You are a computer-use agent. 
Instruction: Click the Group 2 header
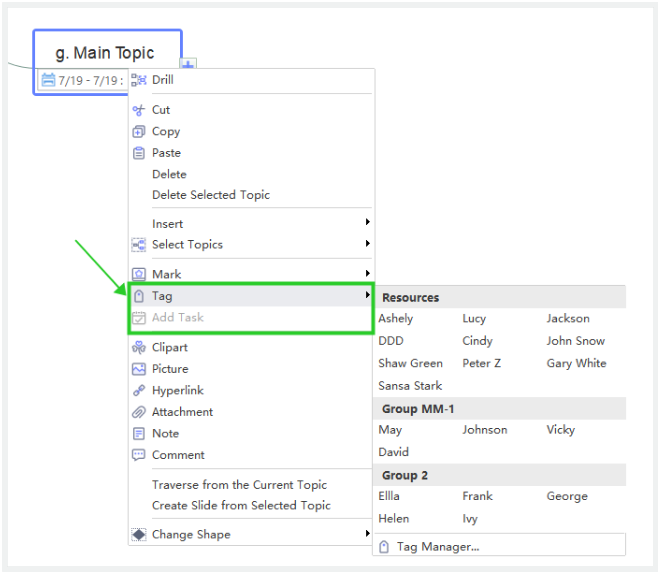pos(499,475)
